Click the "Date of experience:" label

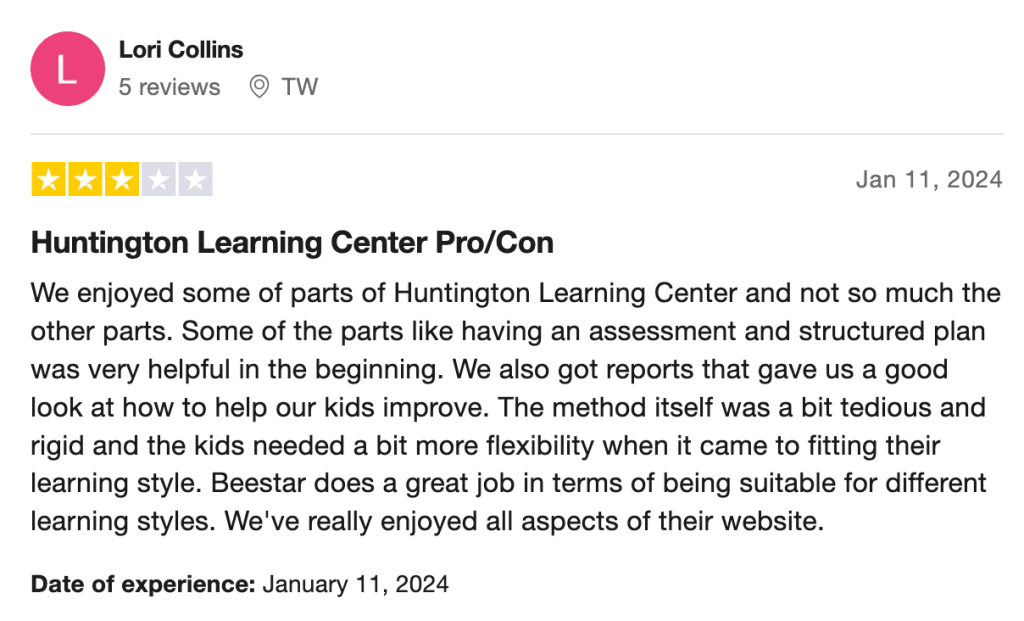[x=143, y=583]
